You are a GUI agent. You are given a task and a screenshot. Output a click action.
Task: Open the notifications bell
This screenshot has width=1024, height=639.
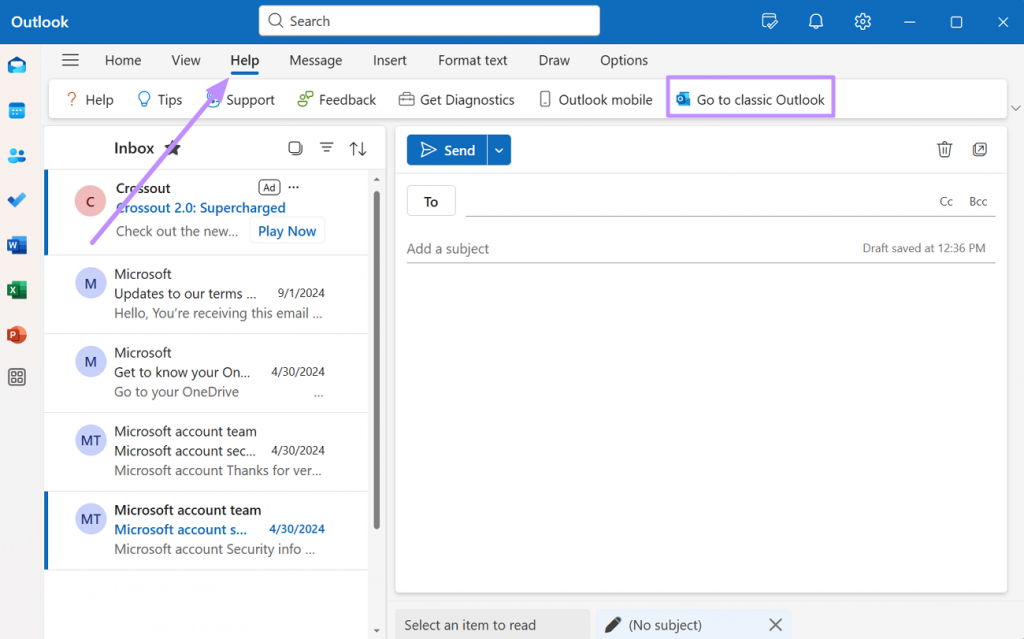coord(816,22)
